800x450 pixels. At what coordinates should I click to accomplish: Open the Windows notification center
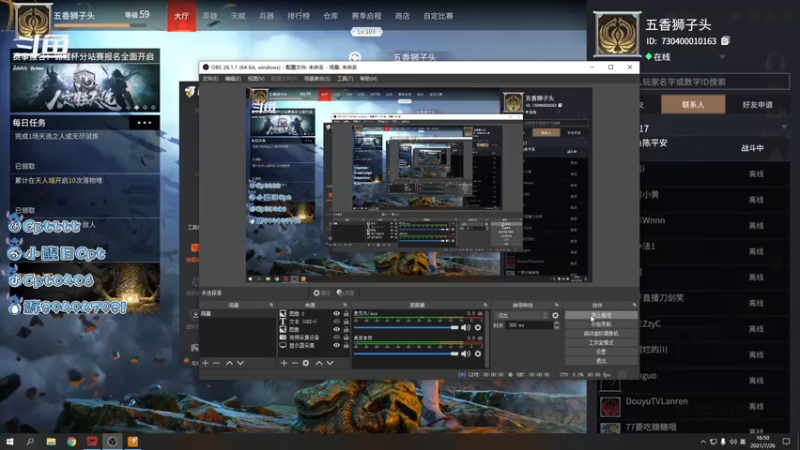pyautogui.click(x=786, y=441)
